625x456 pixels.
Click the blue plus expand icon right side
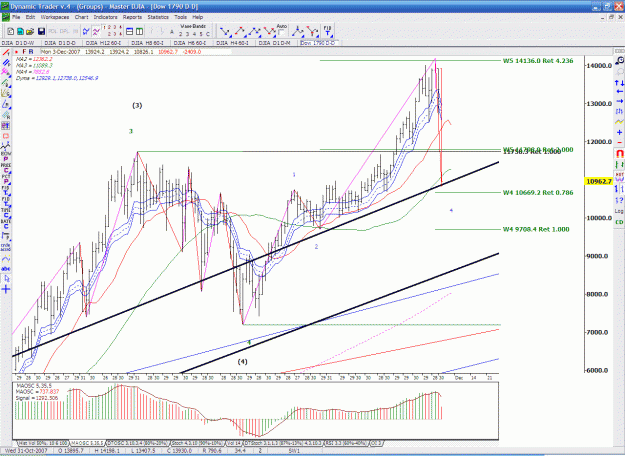coord(619,132)
